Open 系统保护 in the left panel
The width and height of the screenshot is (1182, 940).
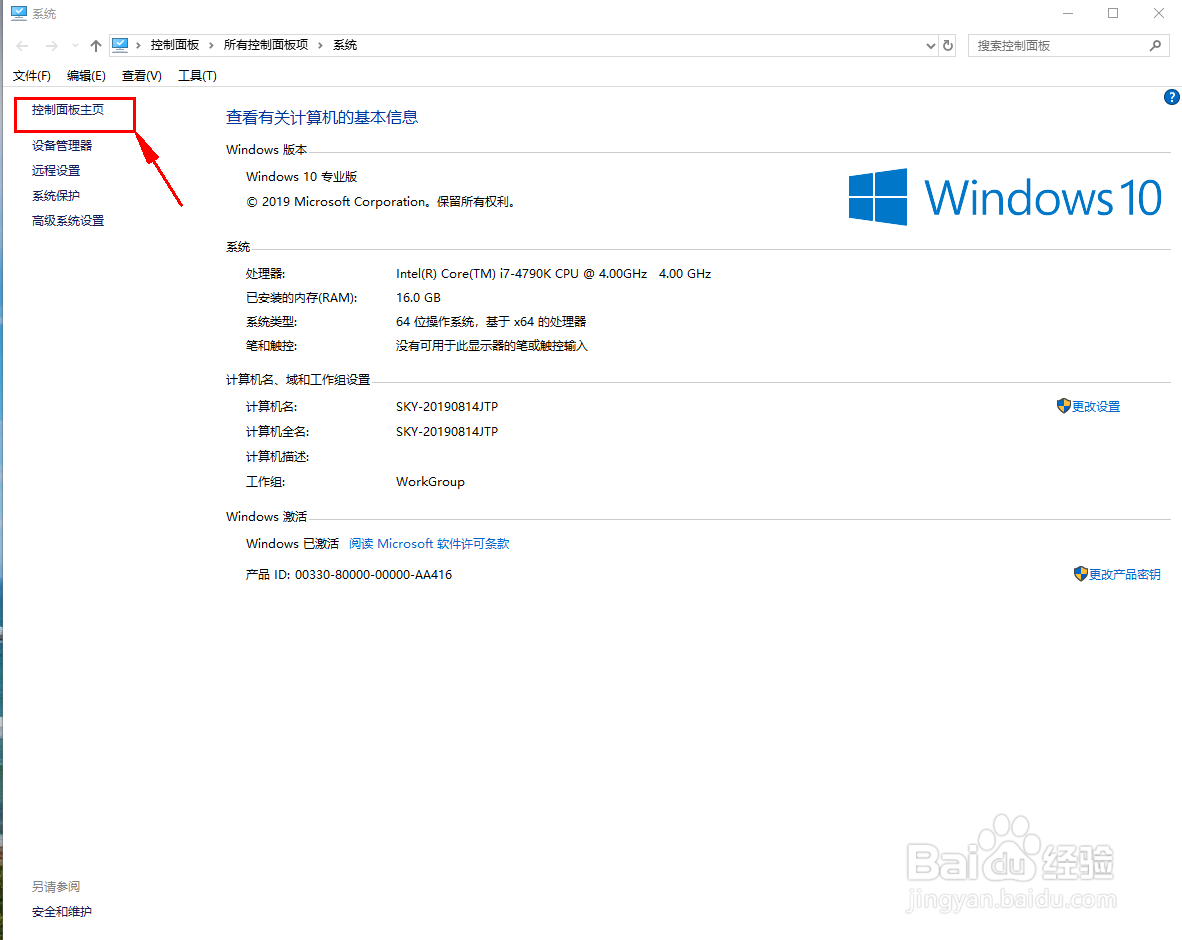[x=56, y=195]
